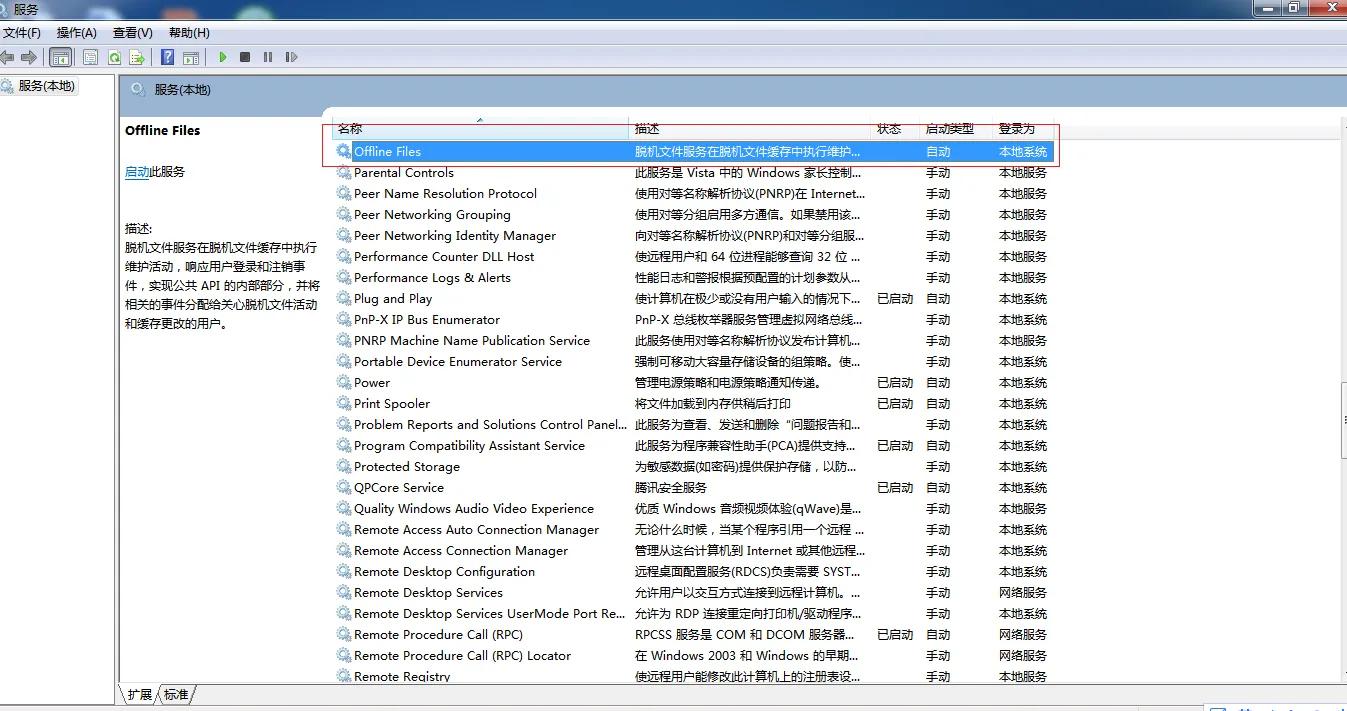The image size is (1347, 711).
Task: Pause the service using the pause icon
Action: [267, 57]
